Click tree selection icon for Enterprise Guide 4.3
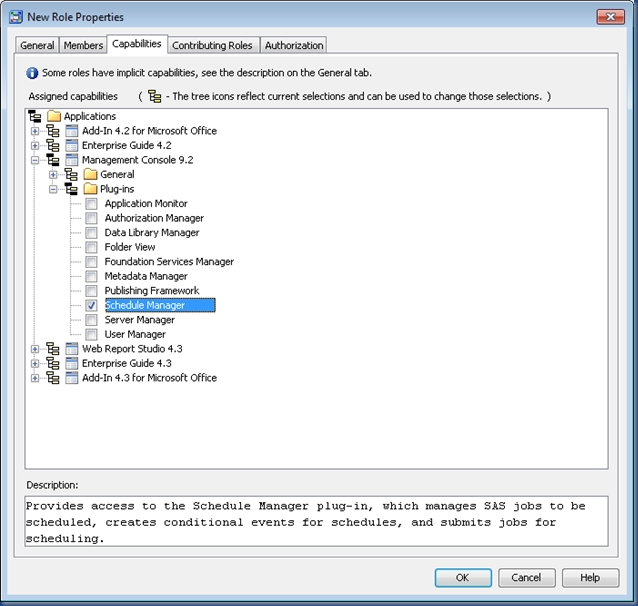This screenshot has height=606, width=638. click(53, 363)
